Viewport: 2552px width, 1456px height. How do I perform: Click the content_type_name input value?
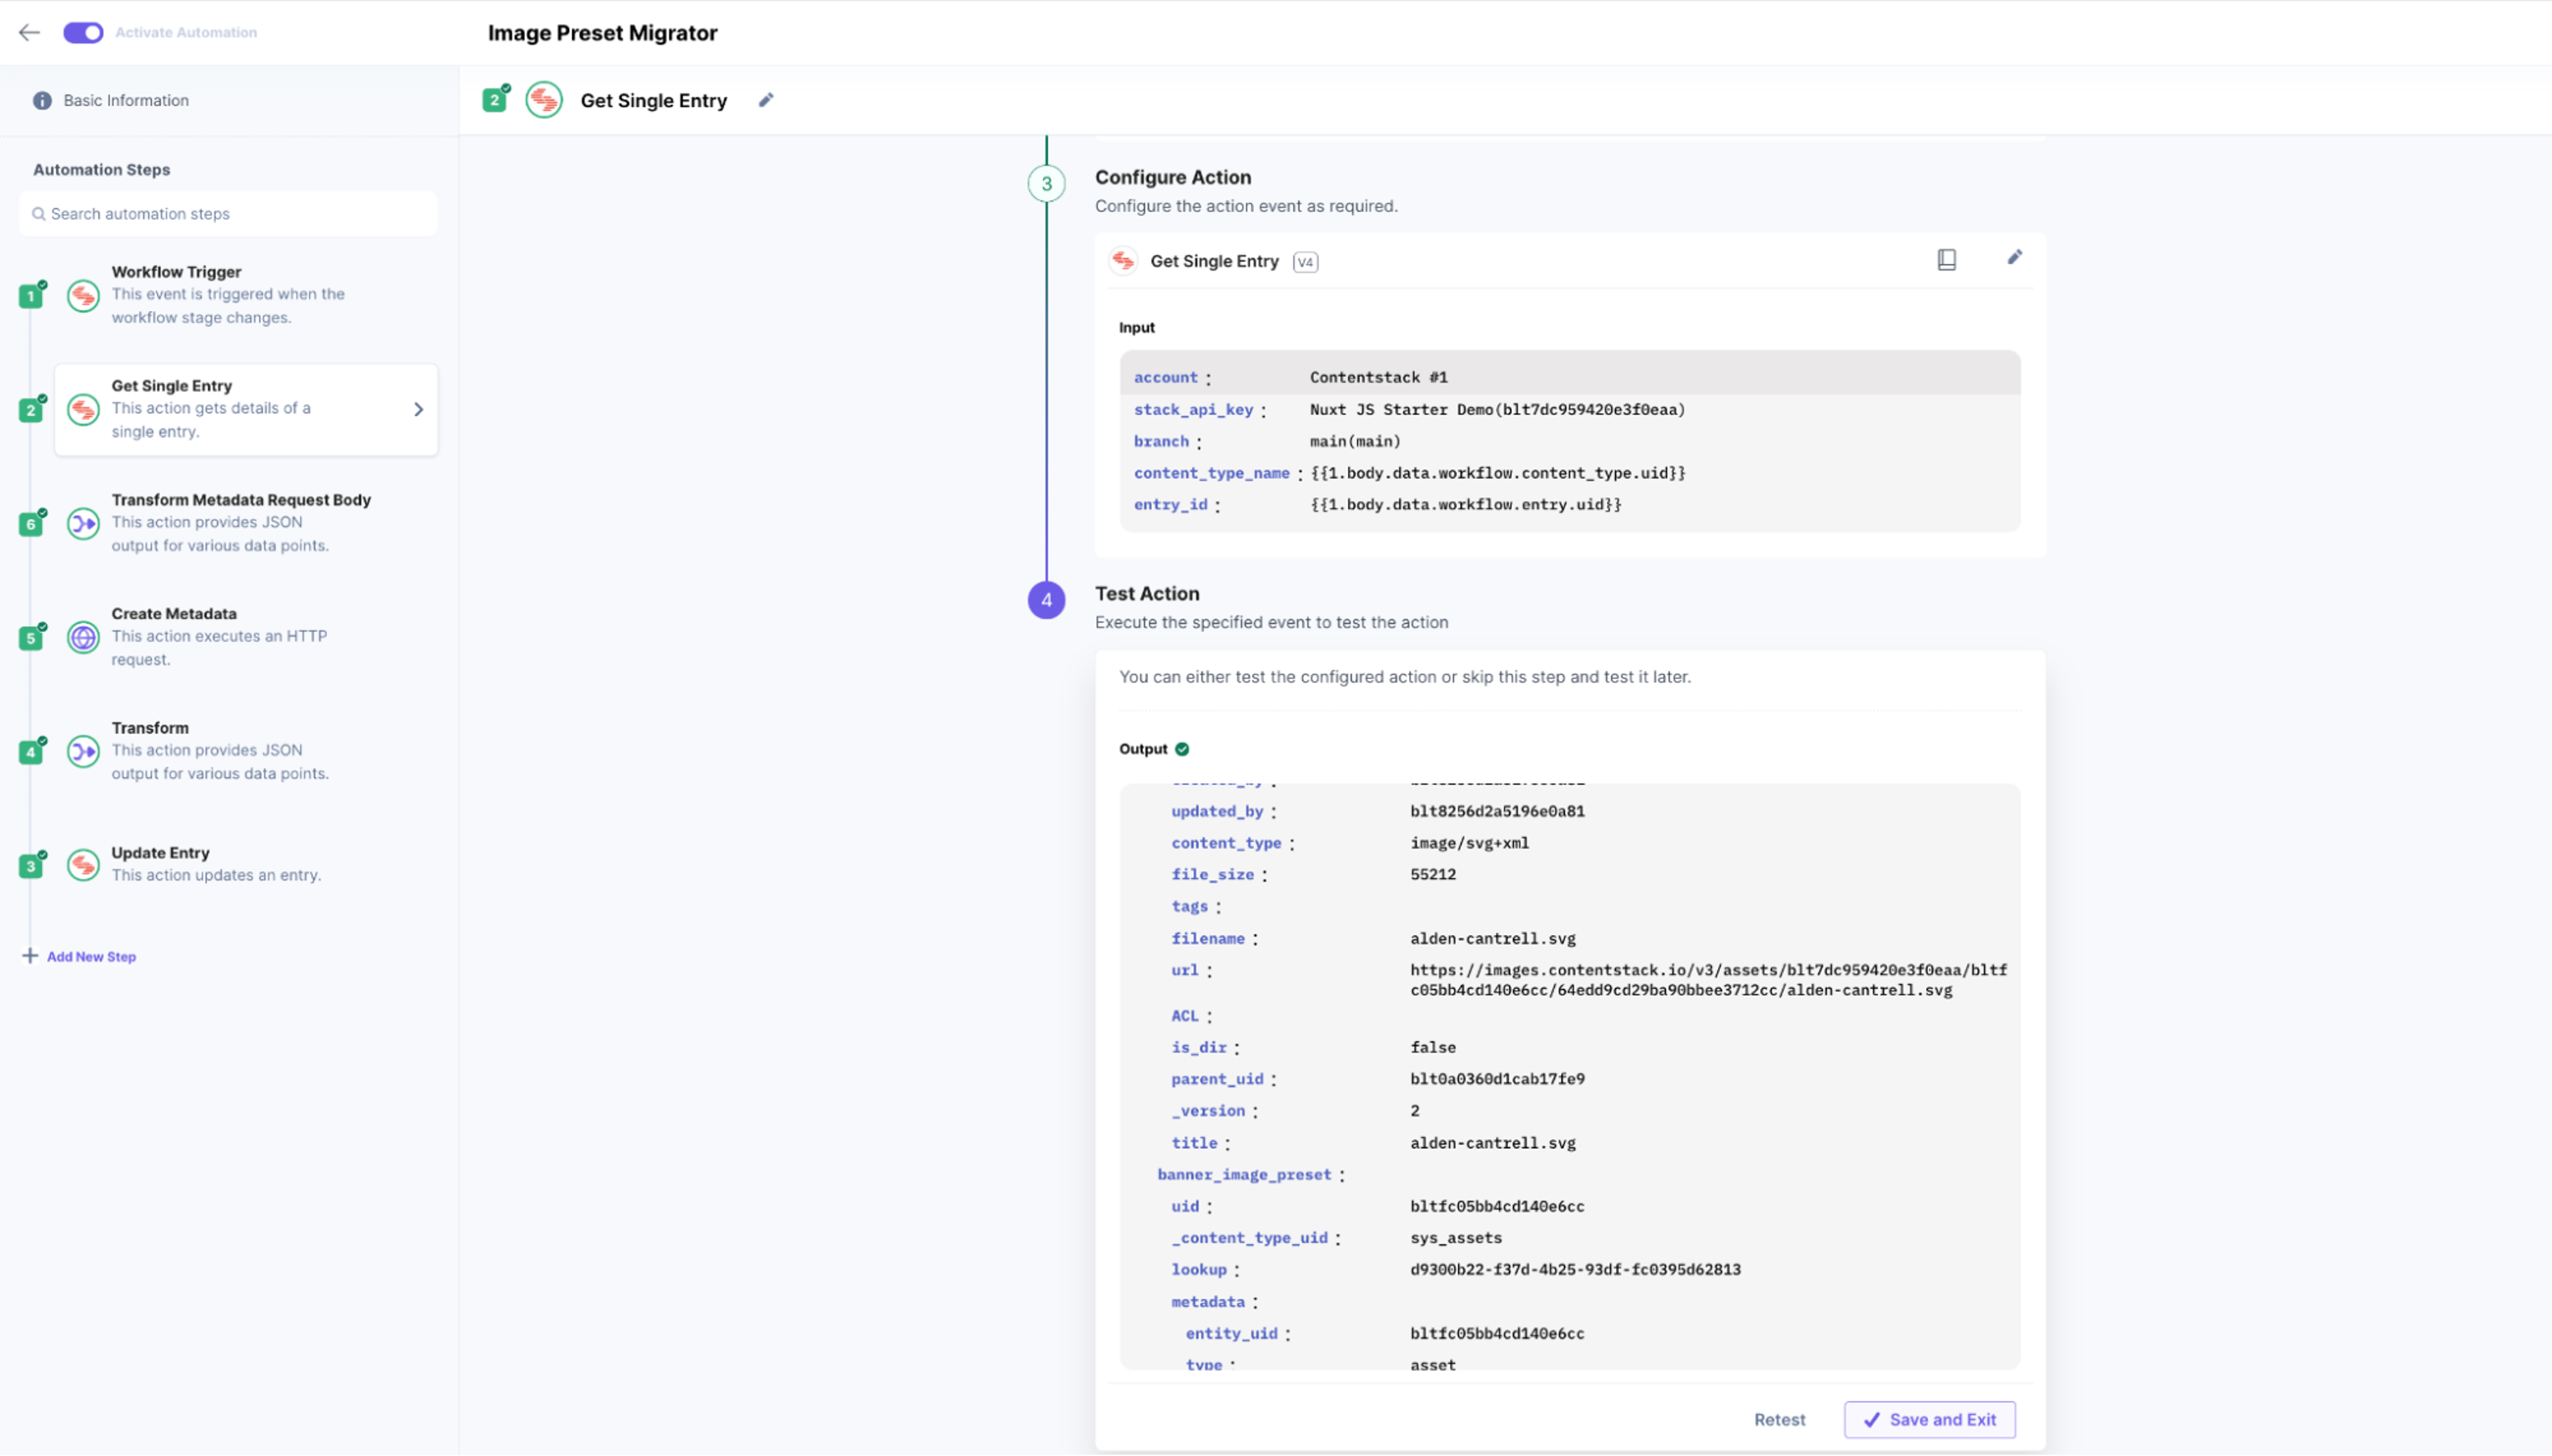click(x=1497, y=473)
